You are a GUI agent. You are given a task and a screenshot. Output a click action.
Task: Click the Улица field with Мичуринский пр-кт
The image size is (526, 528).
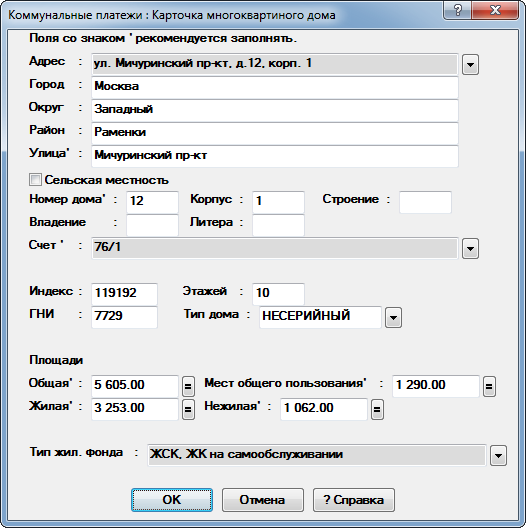point(275,156)
